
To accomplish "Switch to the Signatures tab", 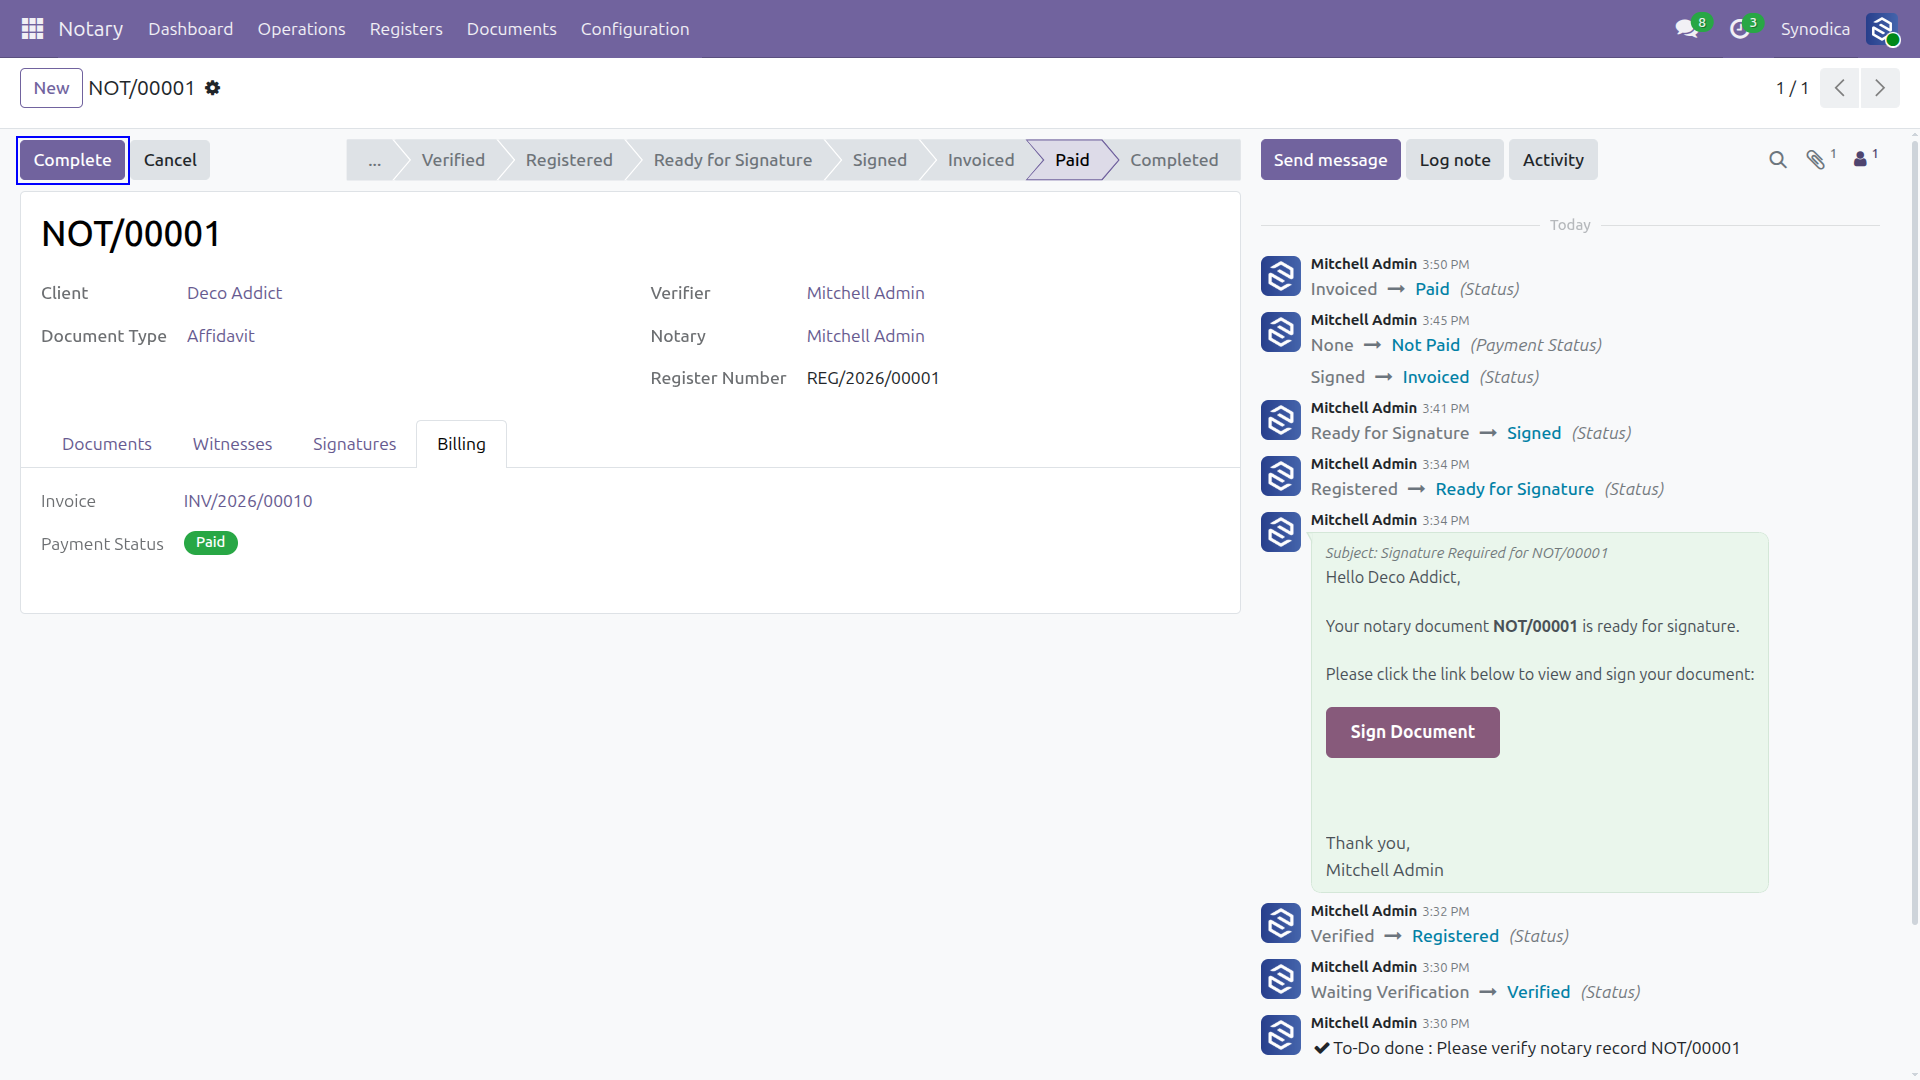I will point(354,444).
